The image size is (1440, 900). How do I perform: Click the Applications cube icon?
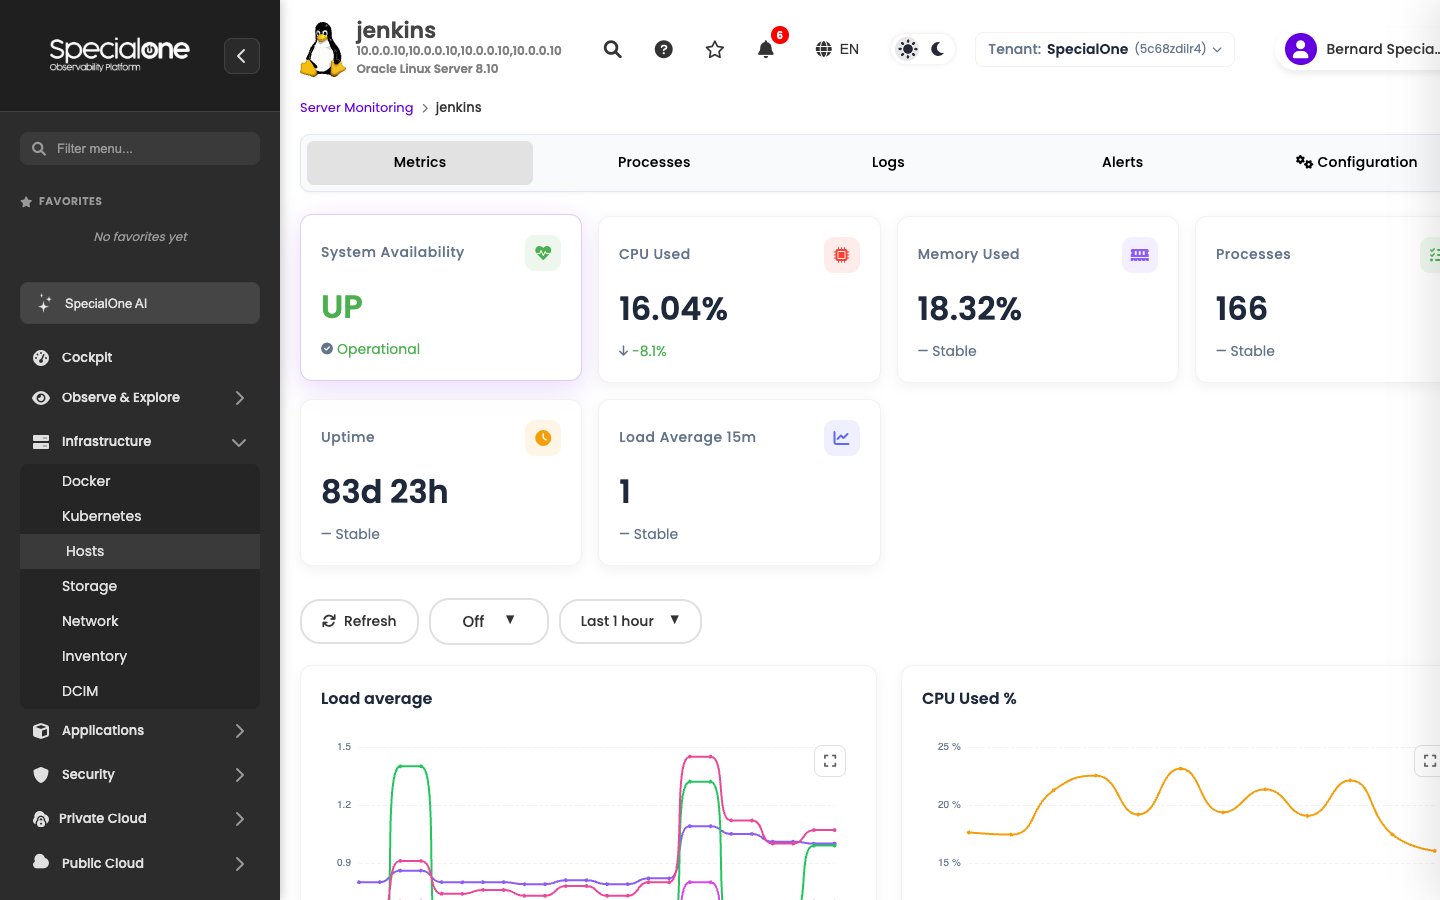(x=41, y=730)
